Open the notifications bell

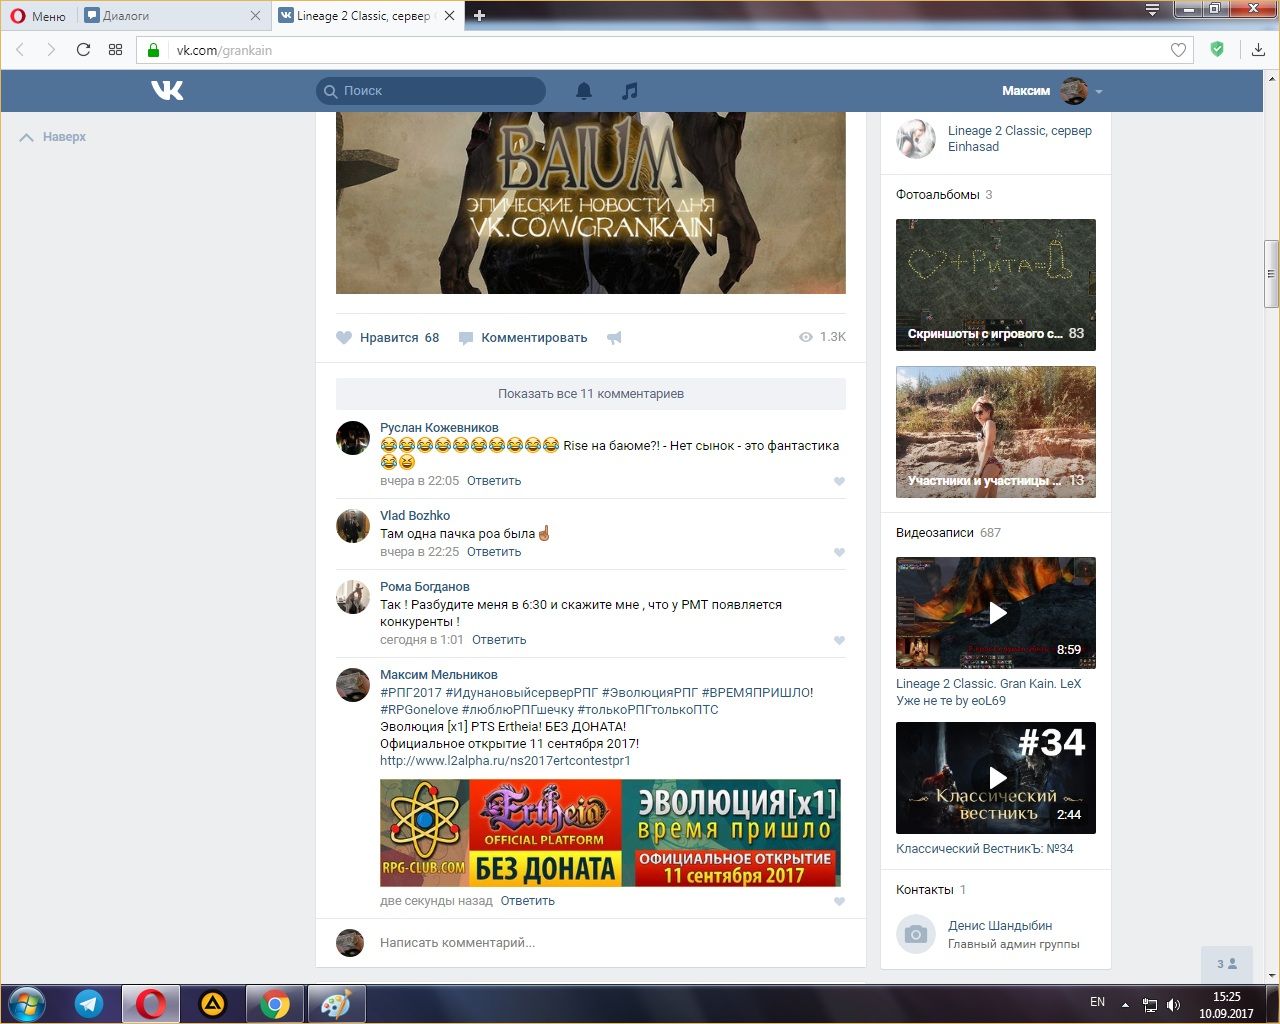584,91
